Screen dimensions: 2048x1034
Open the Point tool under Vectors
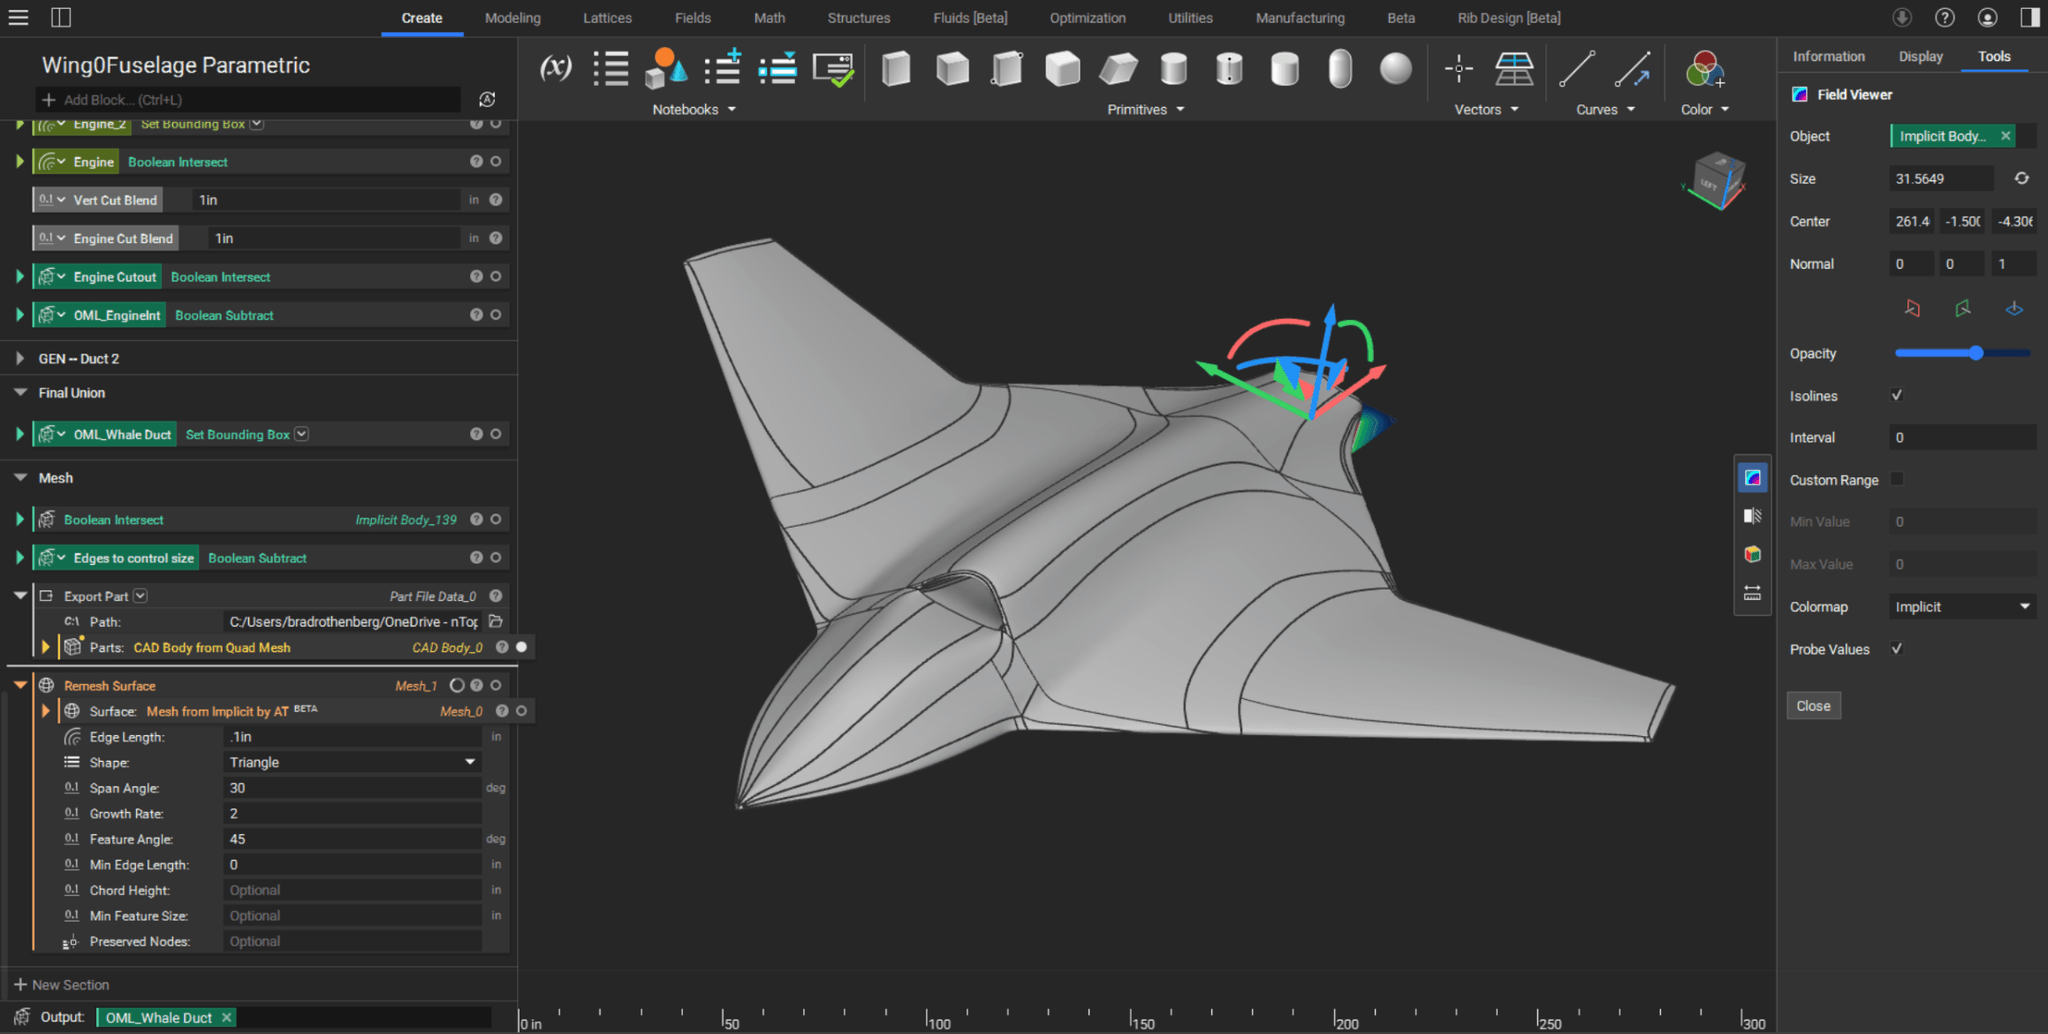point(1459,70)
